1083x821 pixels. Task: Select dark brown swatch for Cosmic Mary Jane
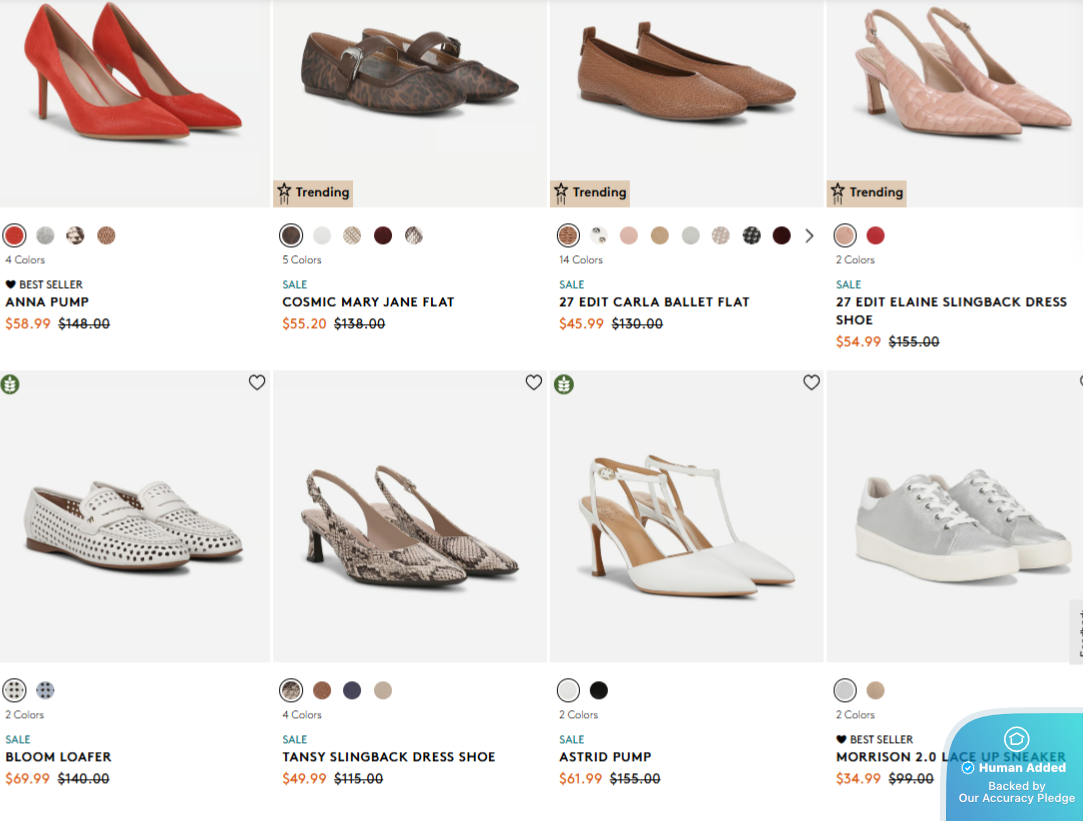[291, 235]
